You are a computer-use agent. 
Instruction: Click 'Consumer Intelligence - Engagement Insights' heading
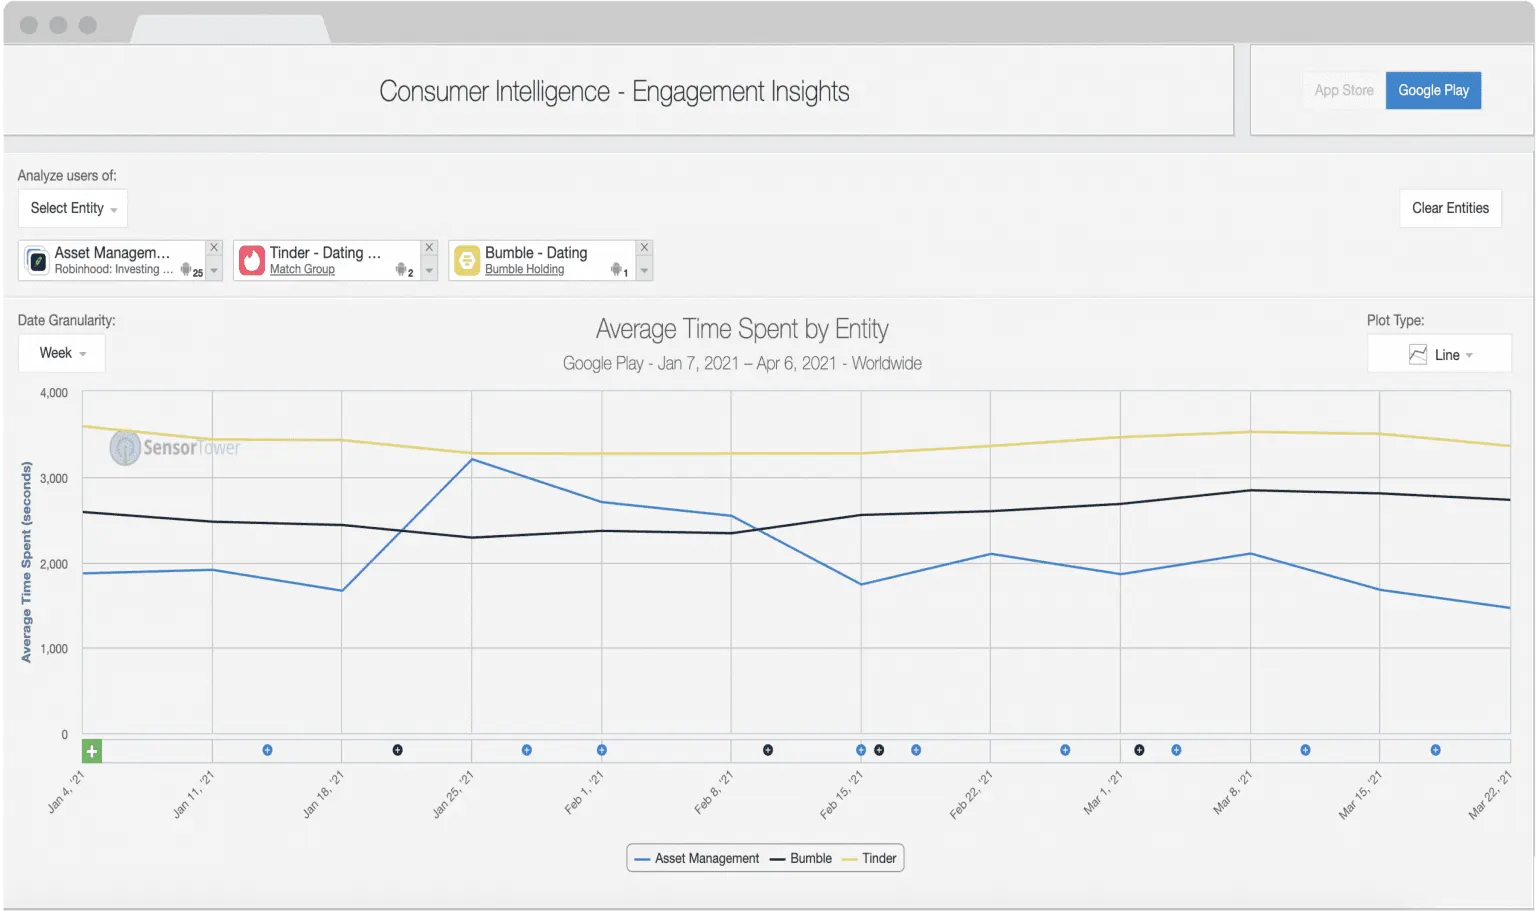pos(614,91)
